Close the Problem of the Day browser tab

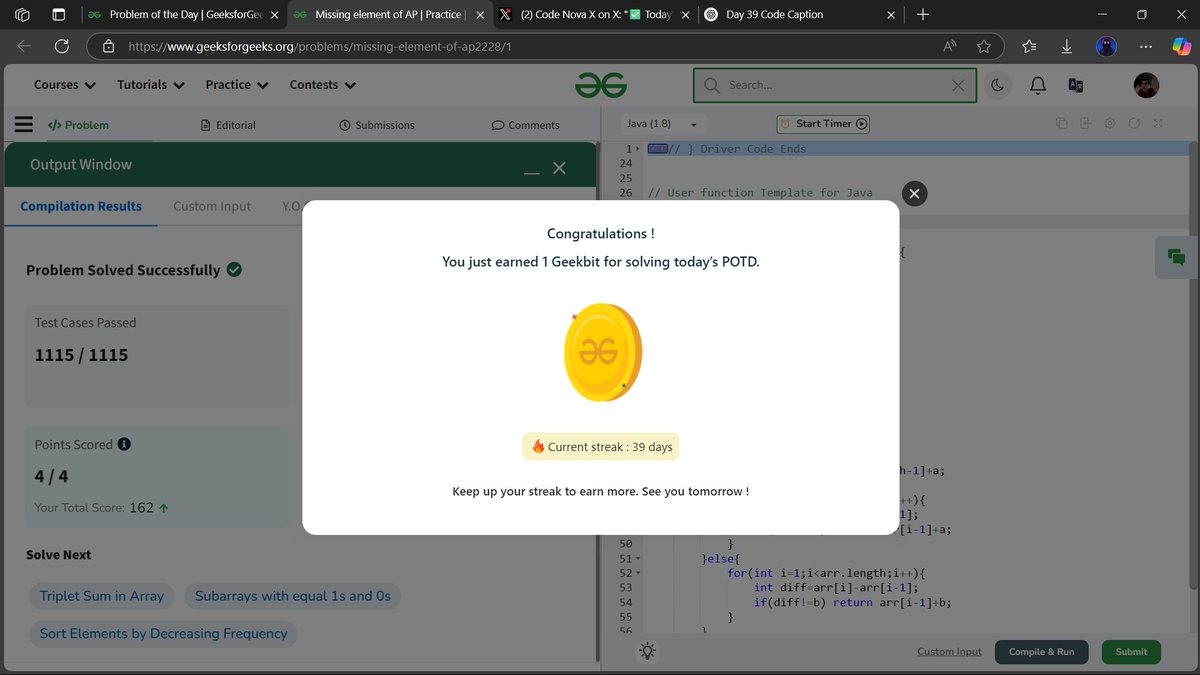(273, 15)
